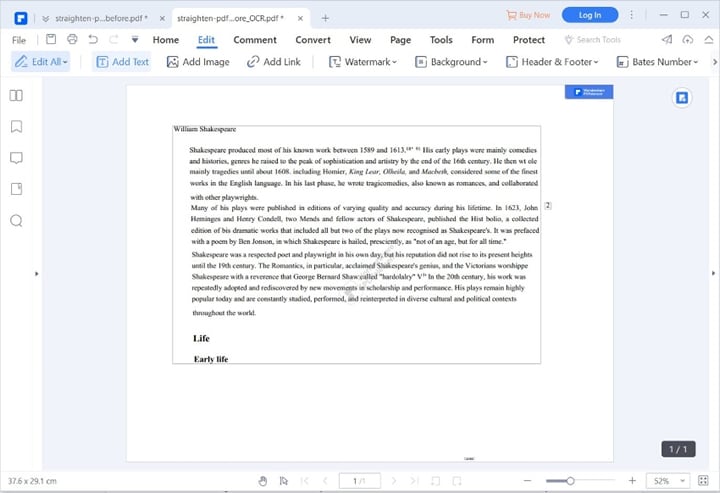Open the Page tab

click(400, 40)
